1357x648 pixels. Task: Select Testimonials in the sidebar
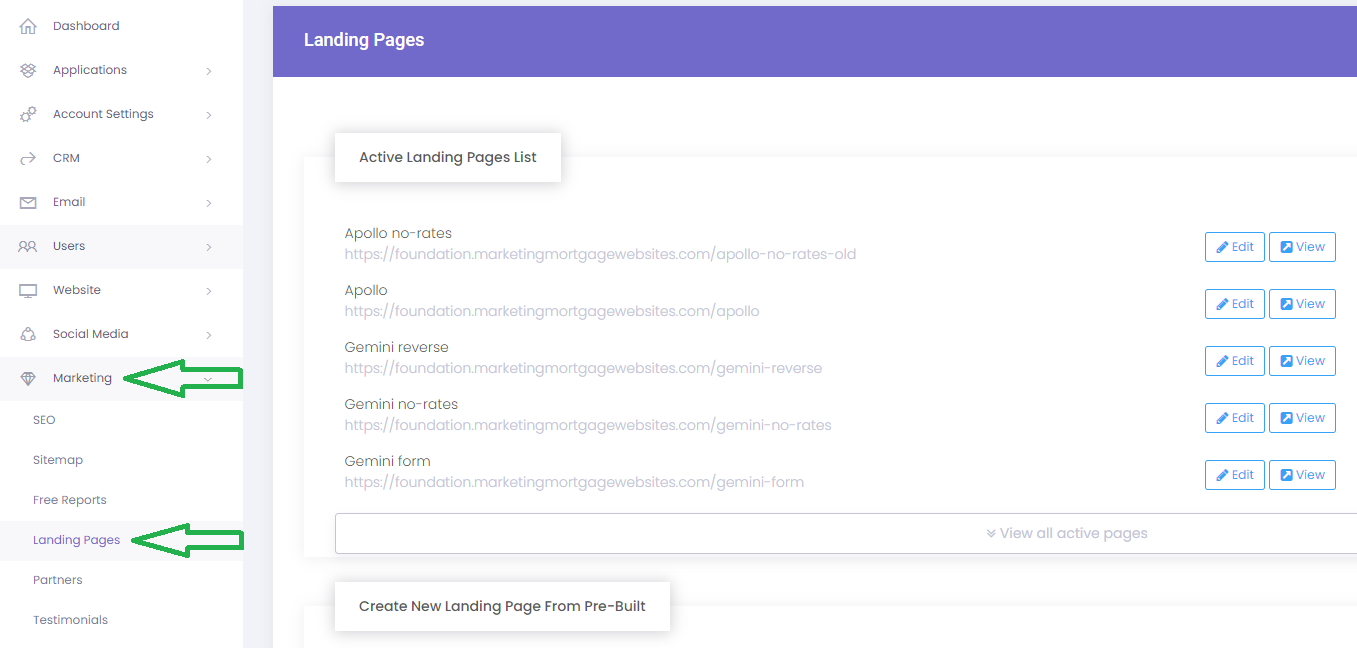[70, 620]
